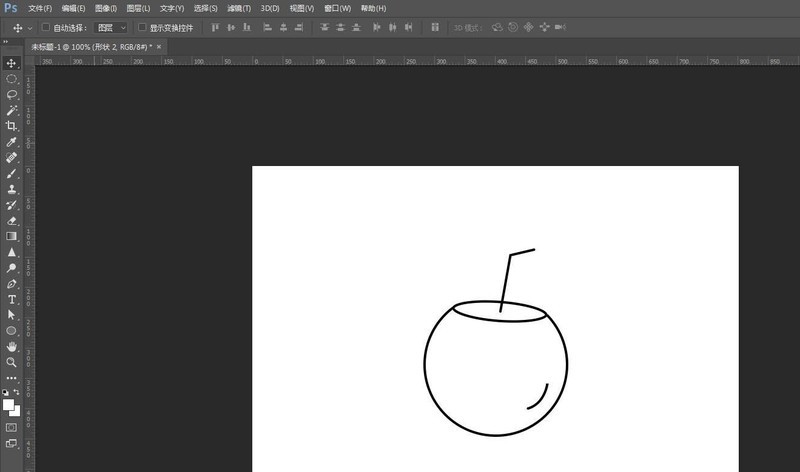Select the Eraser tool
The width and height of the screenshot is (800, 472).
[12, 220]
